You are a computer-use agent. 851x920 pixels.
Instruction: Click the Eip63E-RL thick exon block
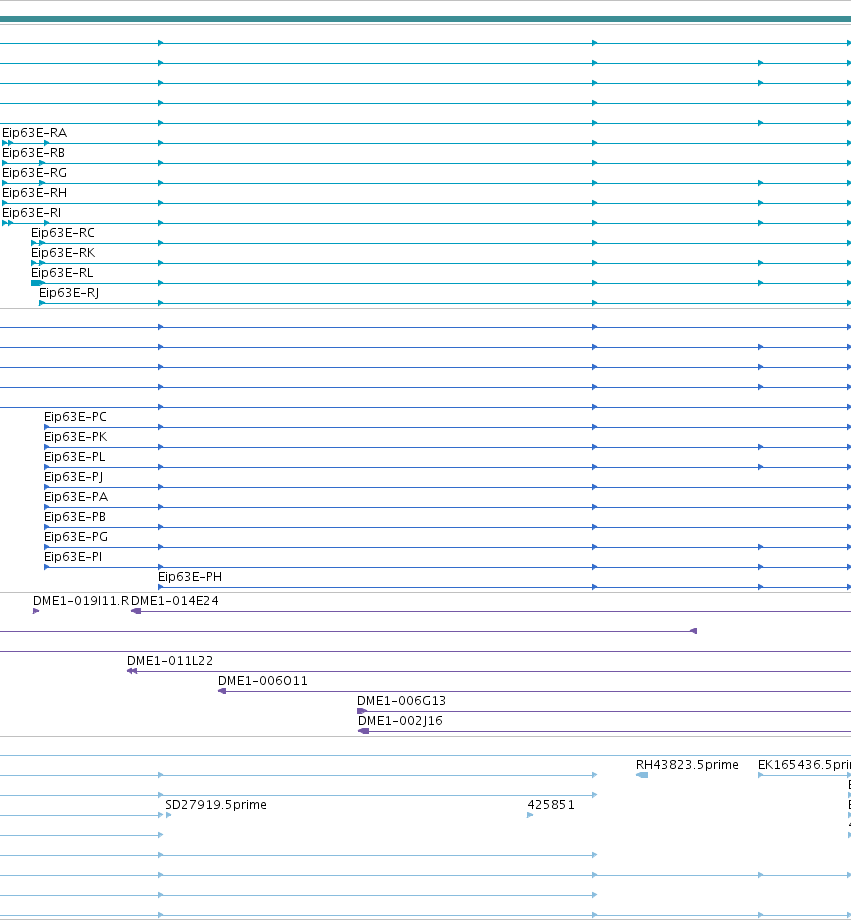pyautogui.click(x=37, y=283)
